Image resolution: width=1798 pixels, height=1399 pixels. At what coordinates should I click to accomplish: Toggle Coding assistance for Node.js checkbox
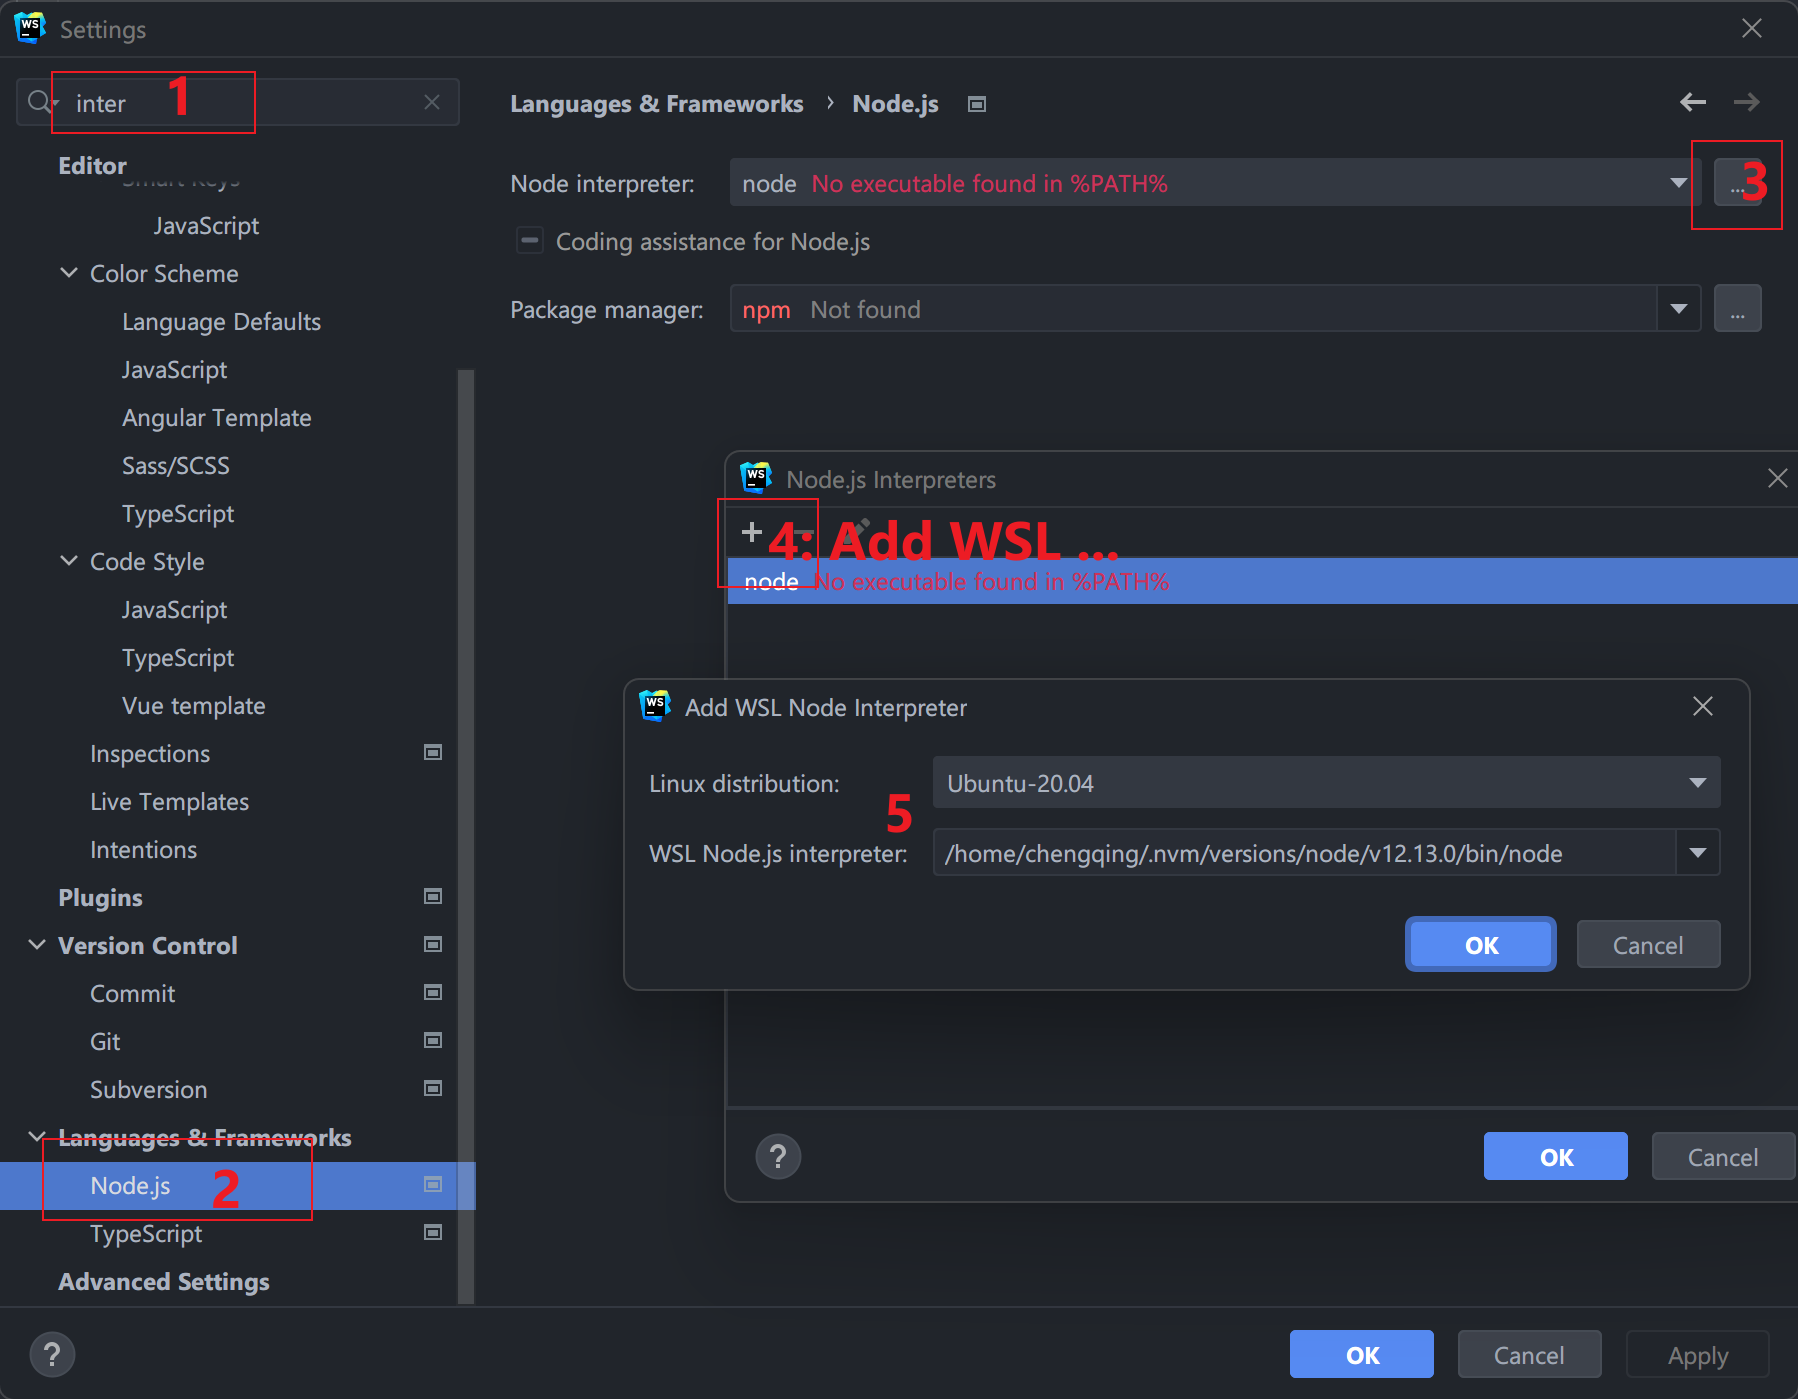coord(529,241)
